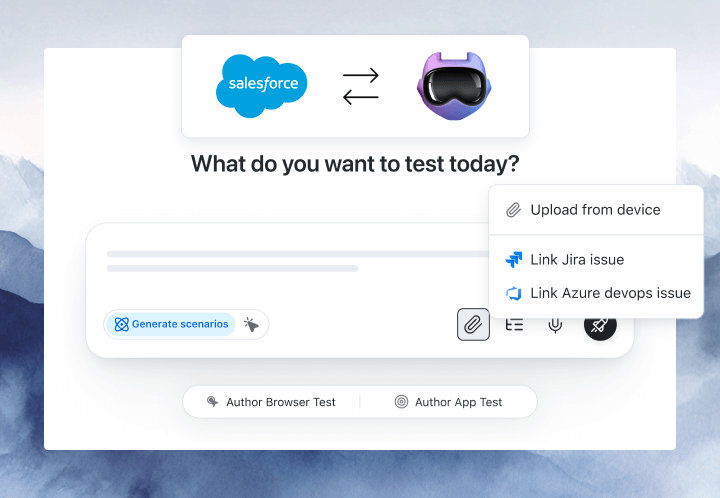
Task: Open Author Browser Test
Action: pyautogui.click(x=271, y=402)
